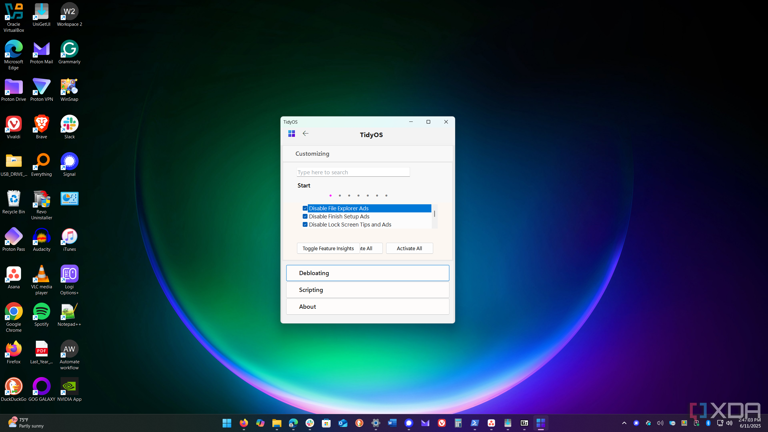Click the first pink page indicator dot
Screen dimensions: 768x432
coord(330,196)
